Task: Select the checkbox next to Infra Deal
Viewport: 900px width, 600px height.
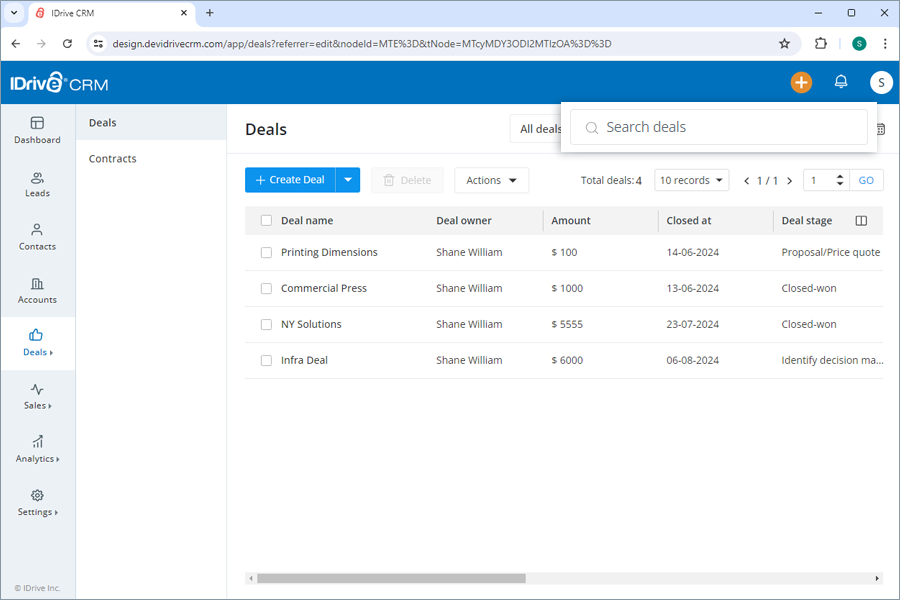Action: (266, 360)
